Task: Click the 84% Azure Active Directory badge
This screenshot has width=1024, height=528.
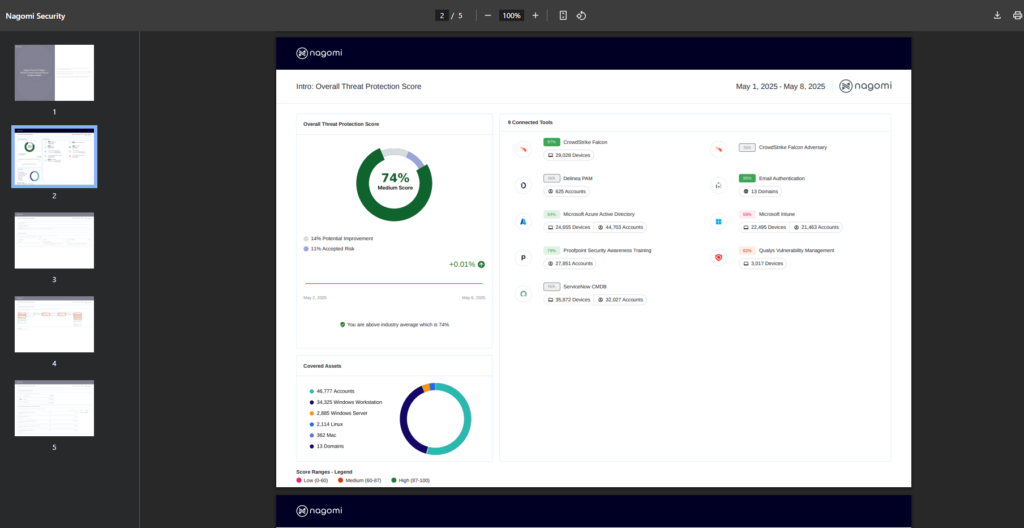Action: pyautogui.click(x=551, y=214)
